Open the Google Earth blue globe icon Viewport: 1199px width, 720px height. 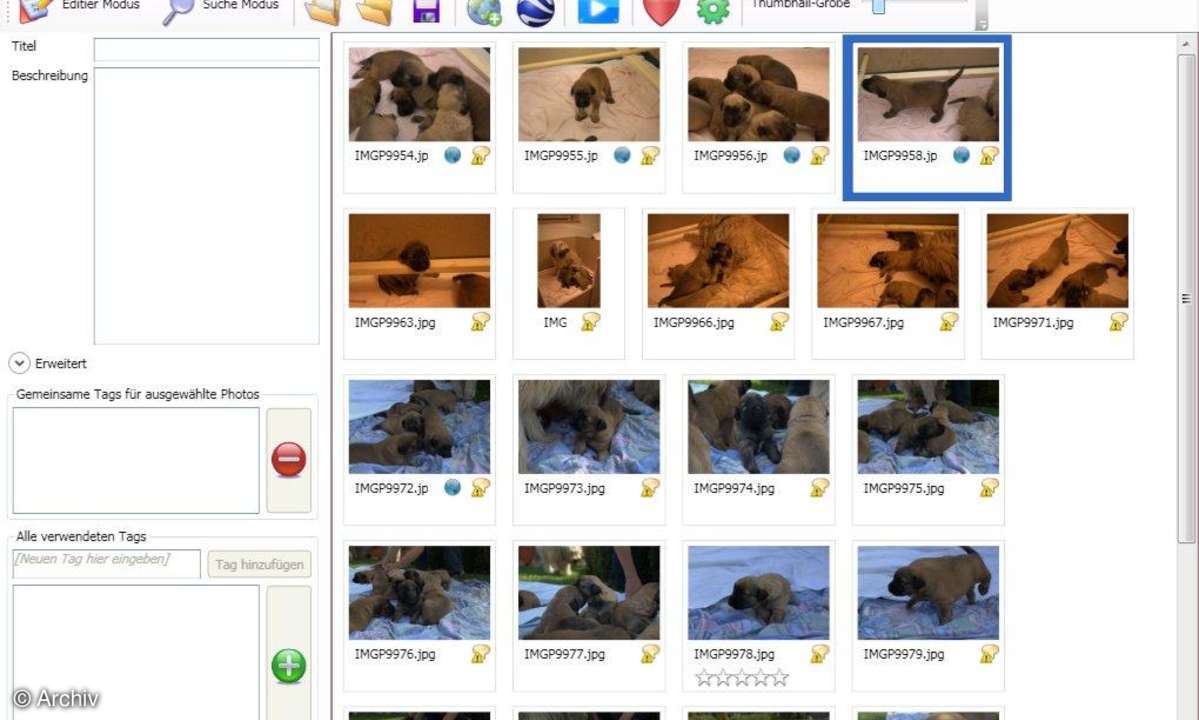[x=535, y=11]
